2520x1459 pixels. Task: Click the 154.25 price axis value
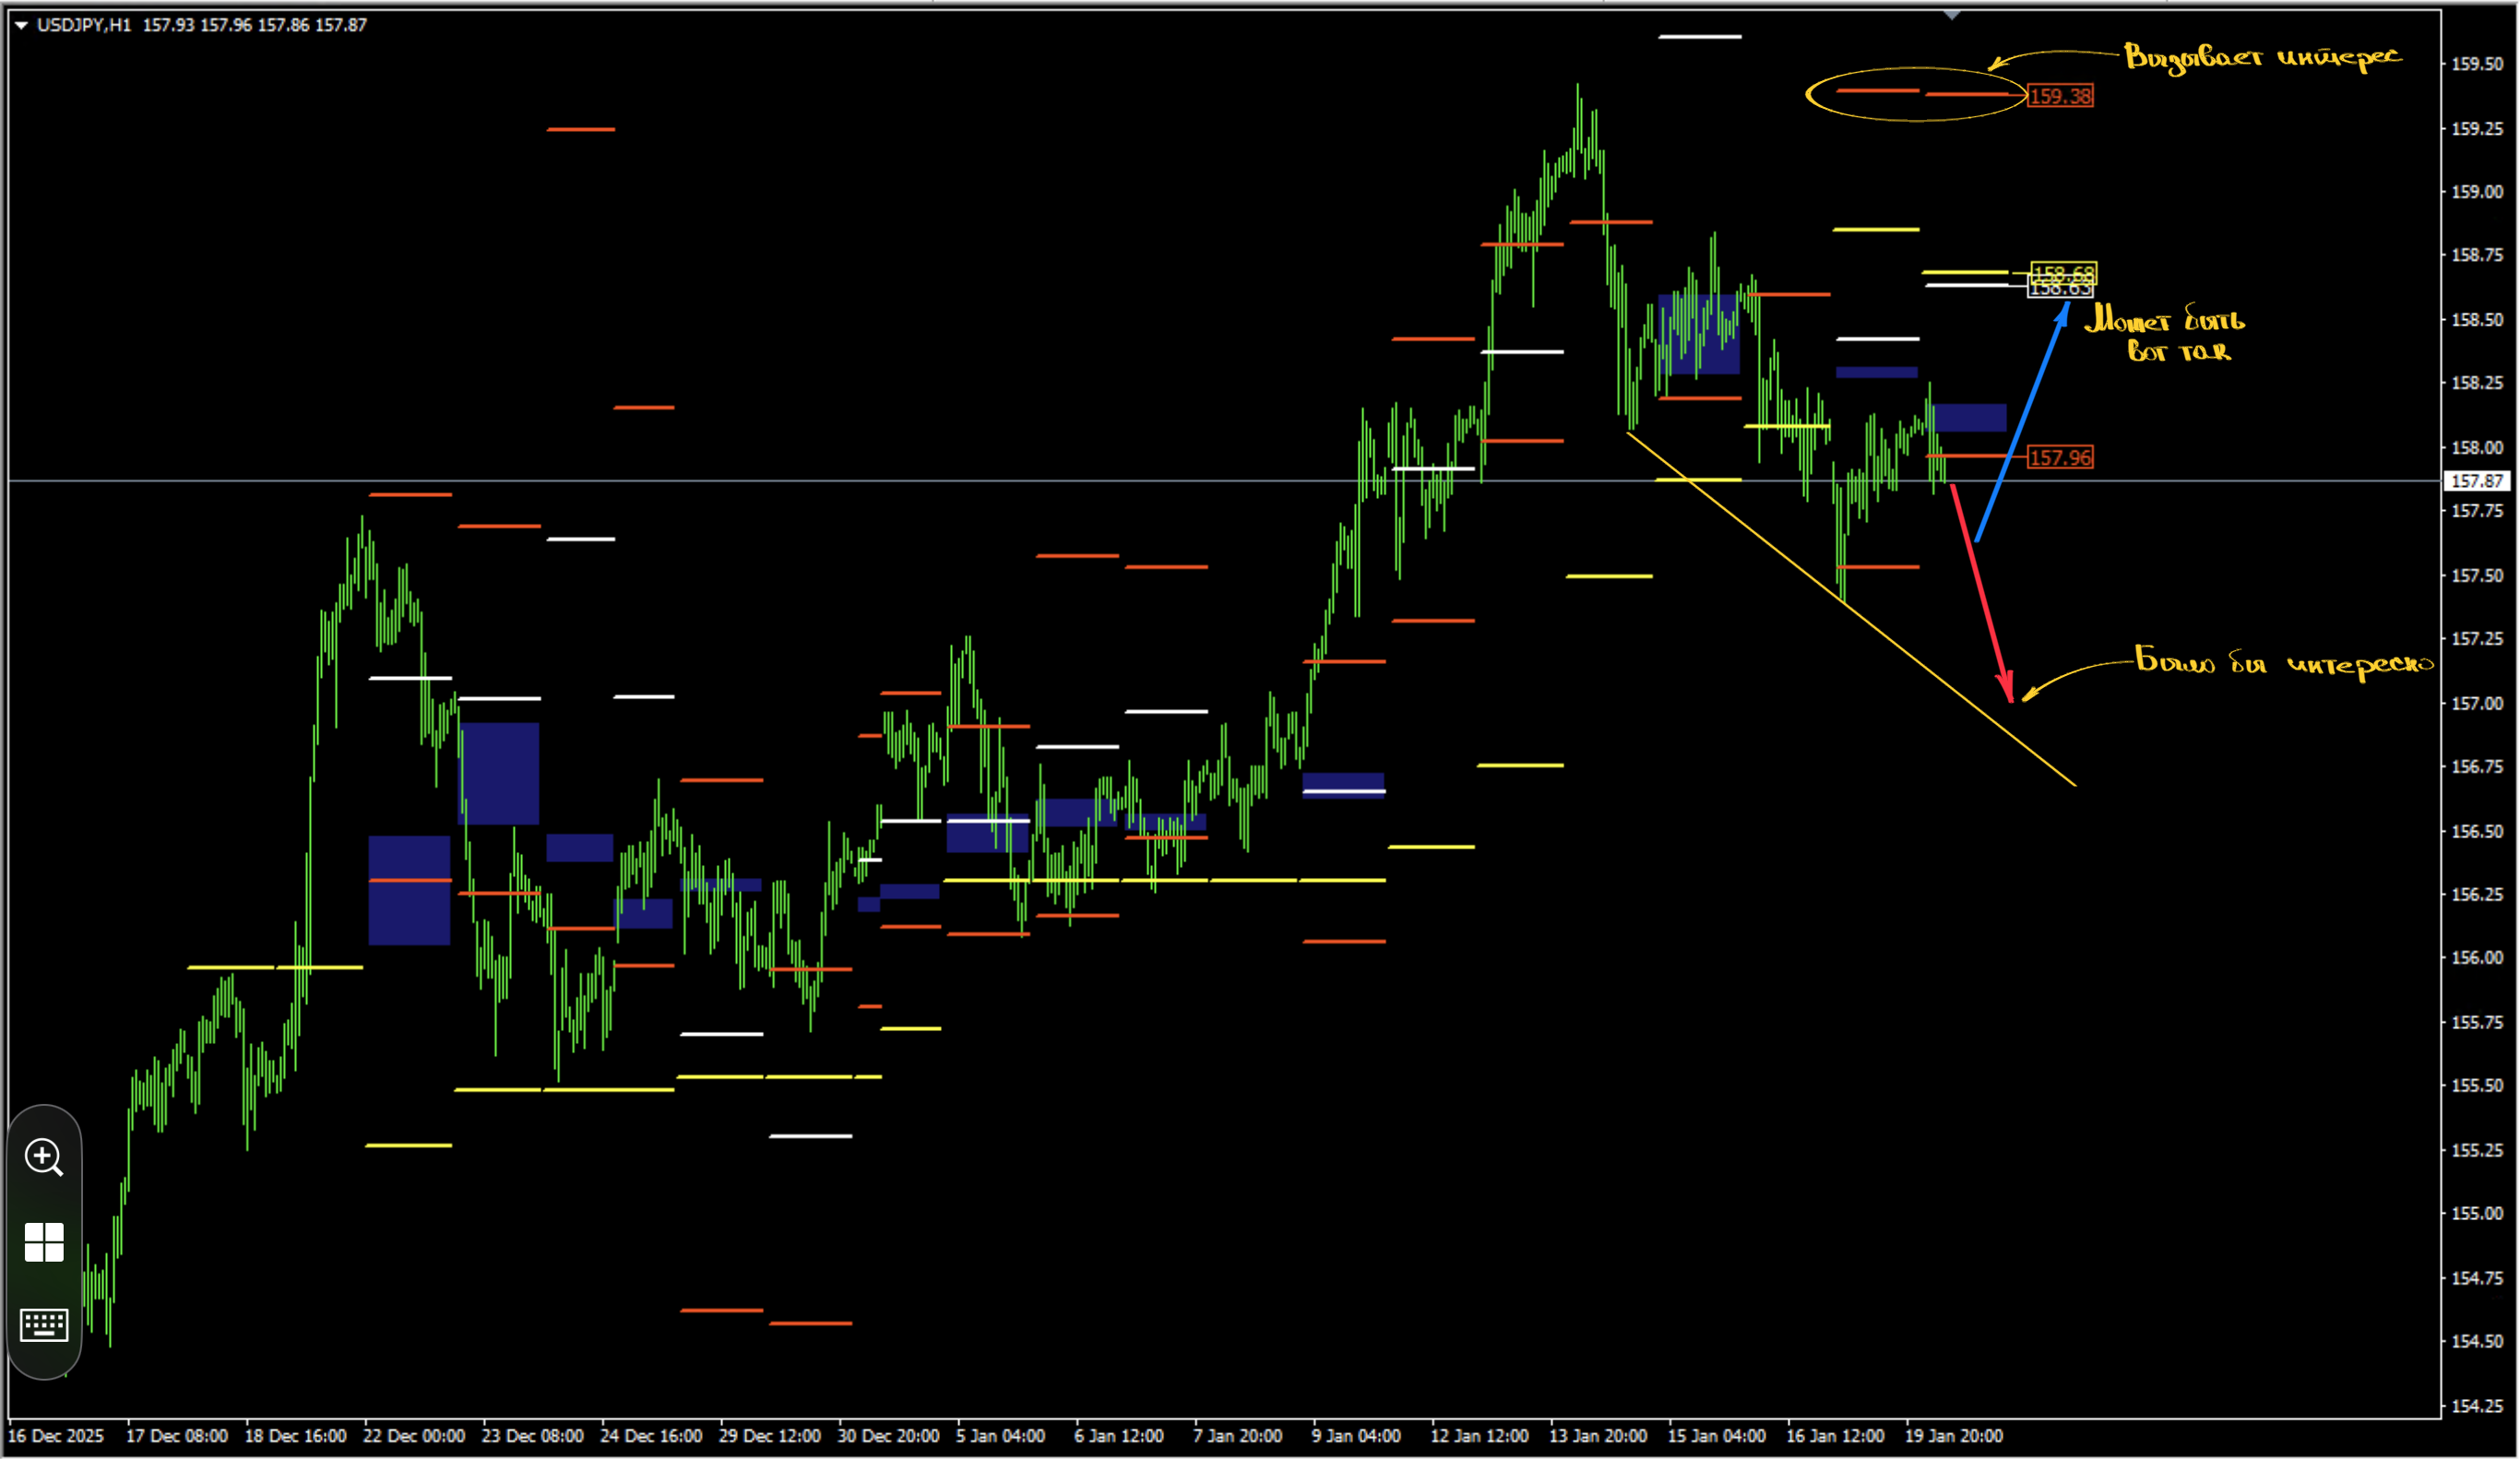[x=2477, y=1405]
